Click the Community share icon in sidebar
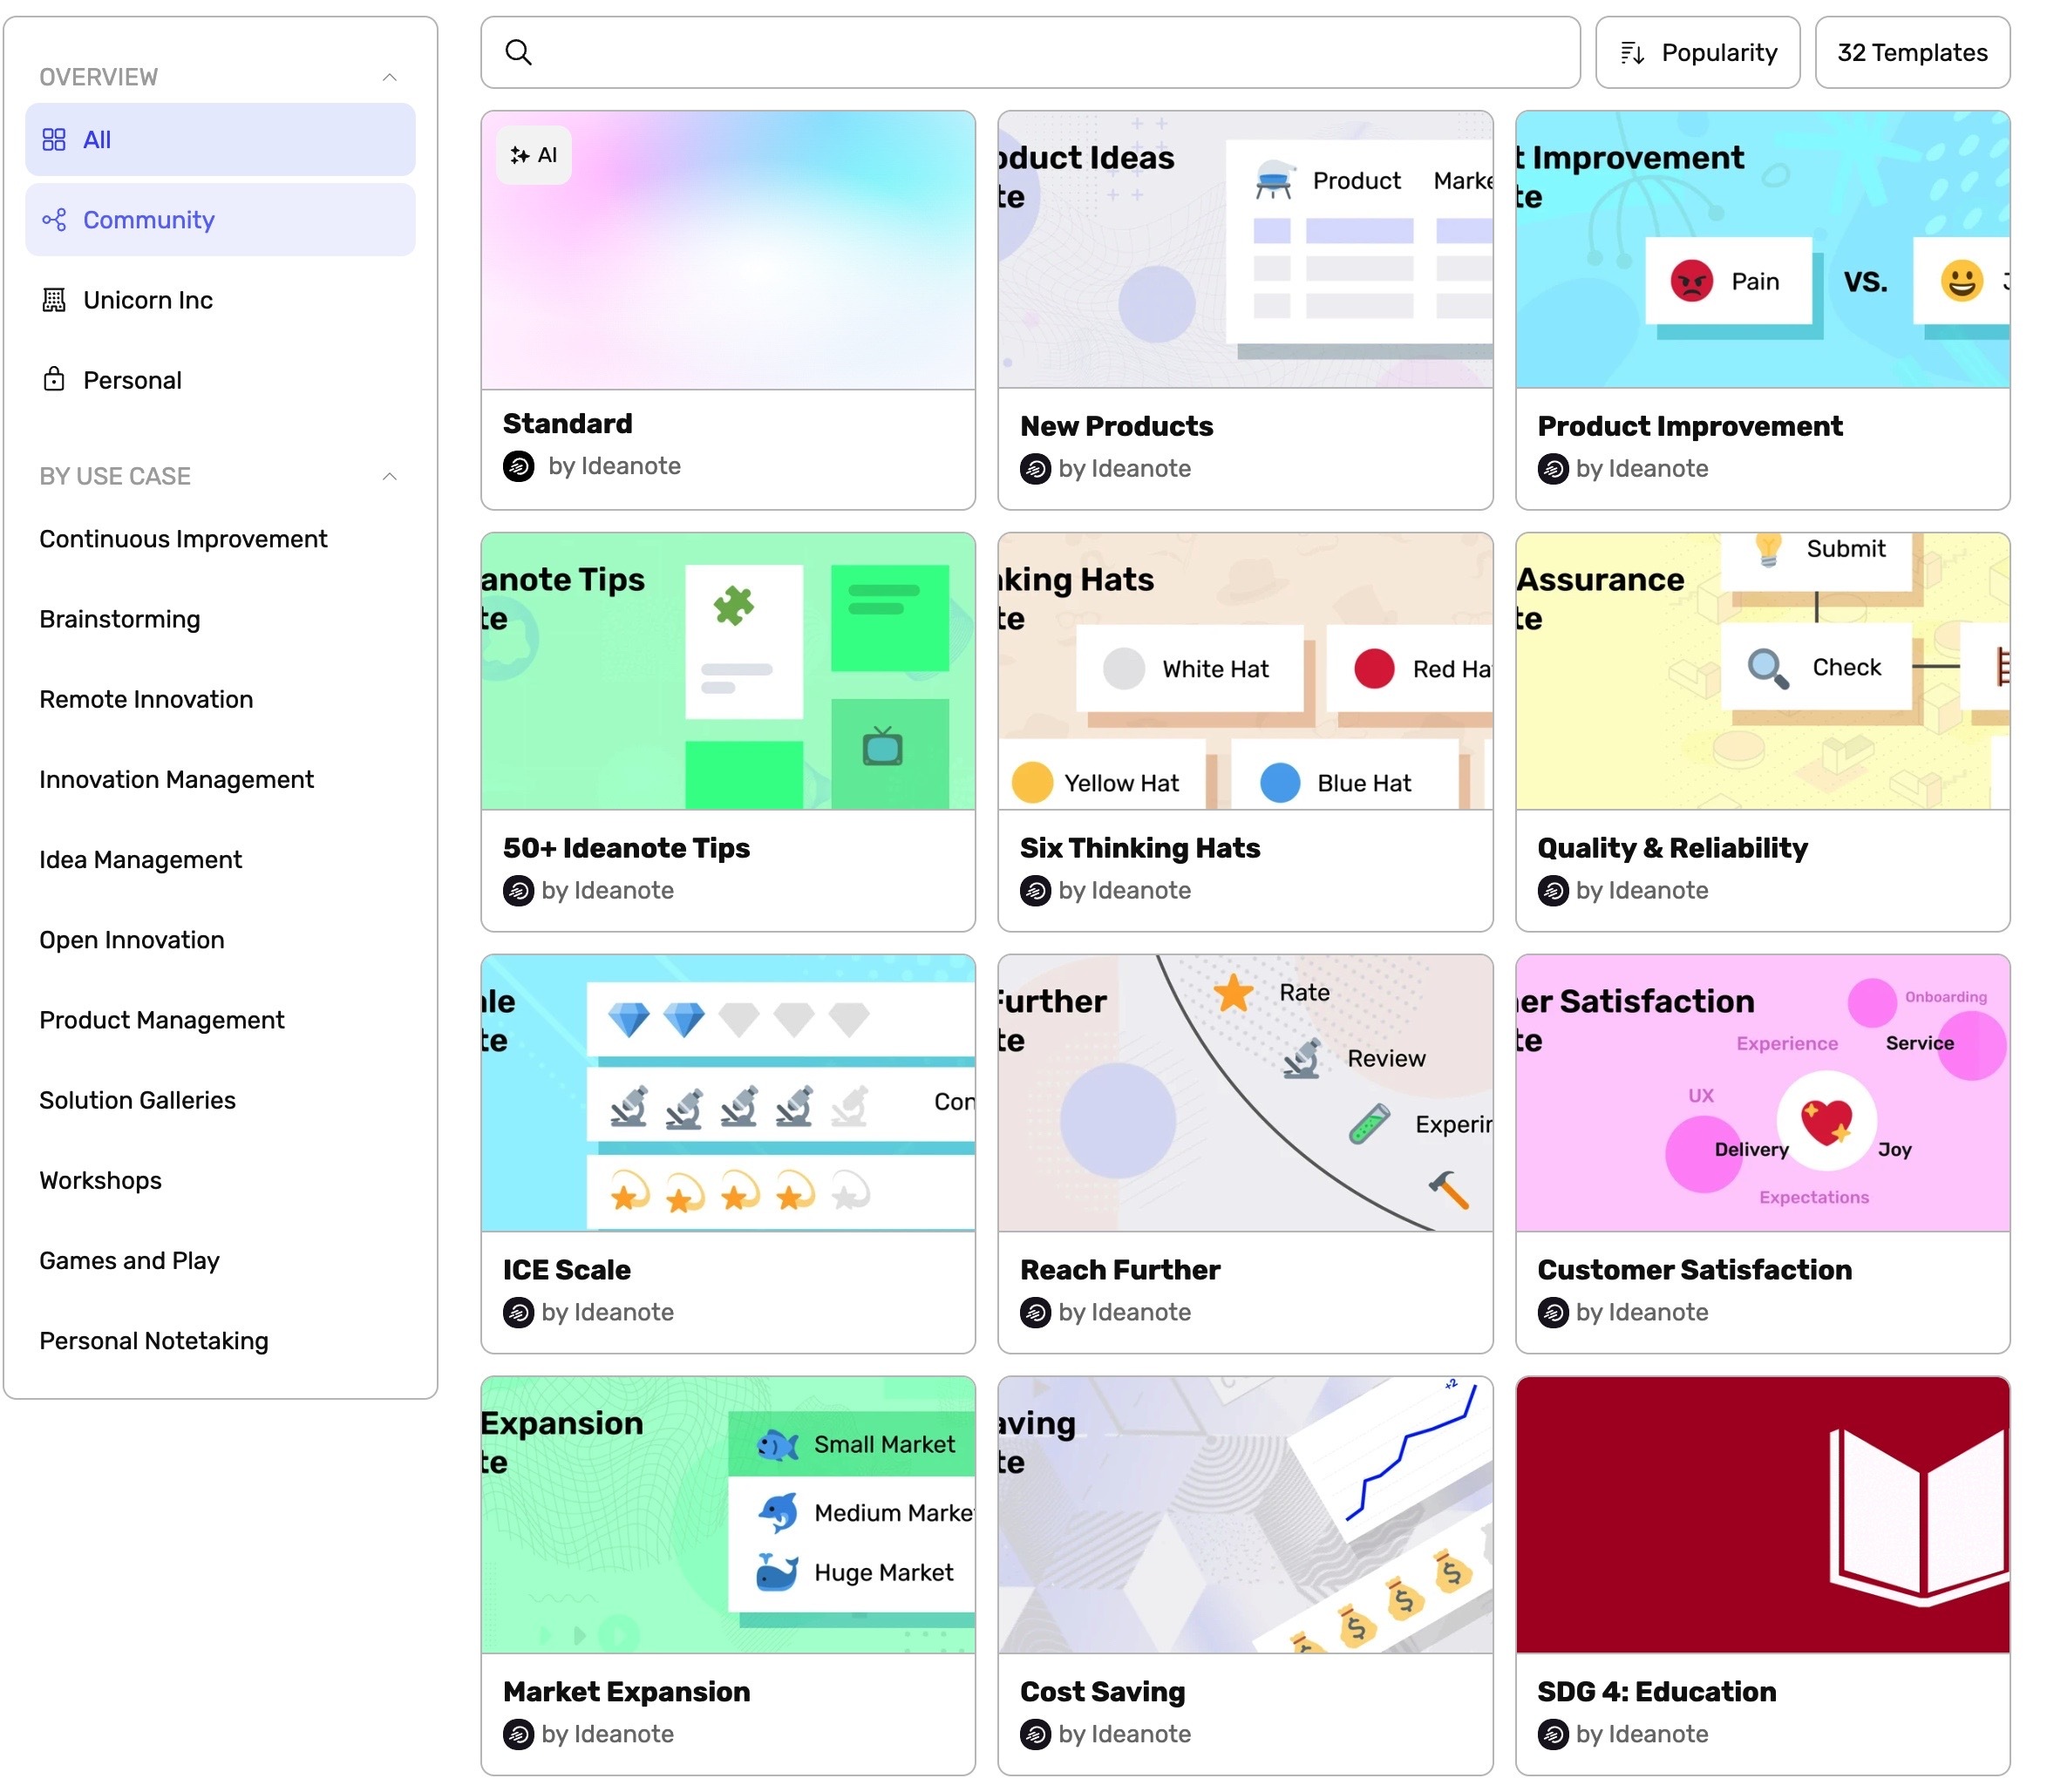 pos(54,219)
